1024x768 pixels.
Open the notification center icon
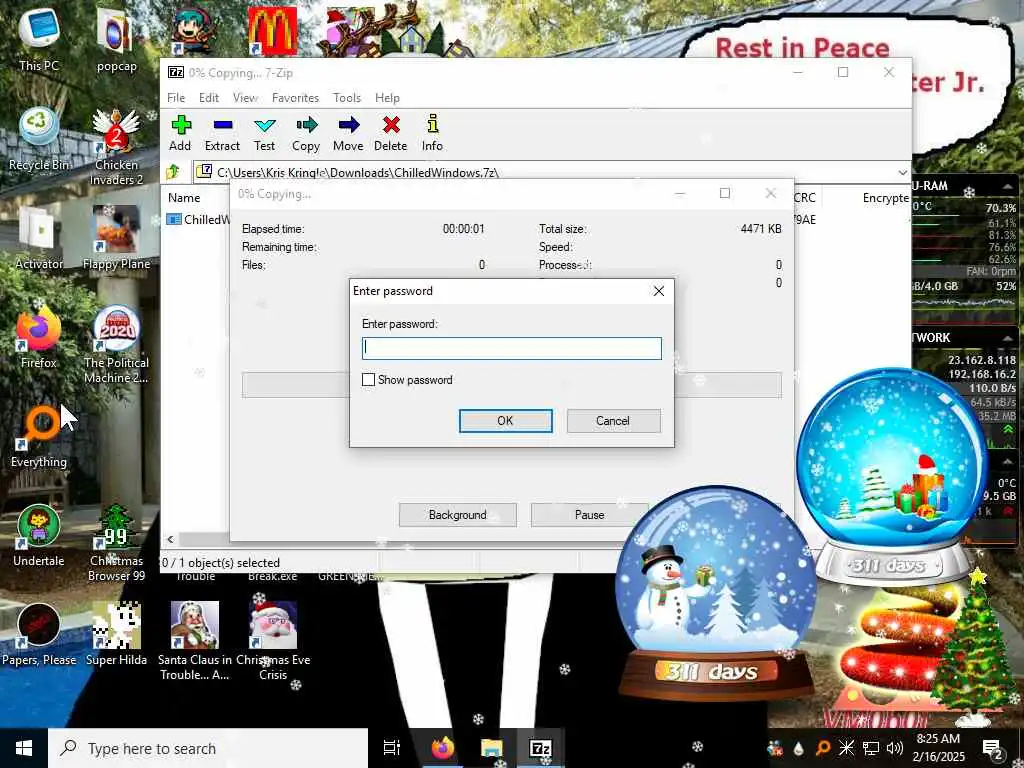tap(993, 749)
